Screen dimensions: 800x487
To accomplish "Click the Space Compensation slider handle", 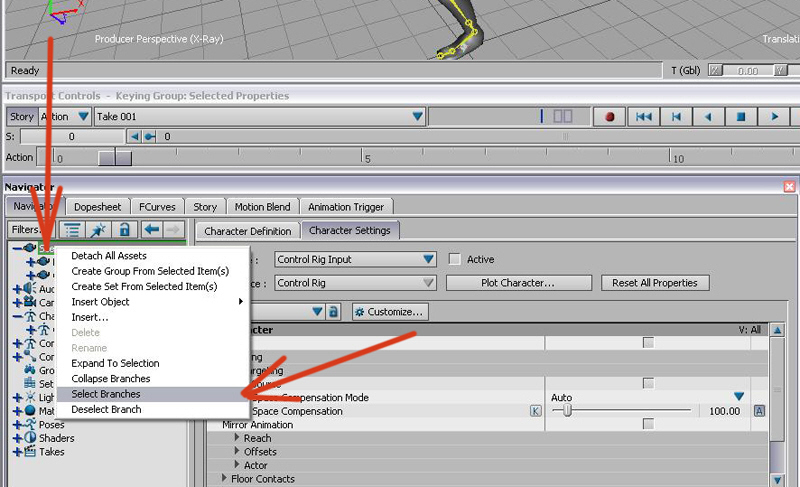I will 567,411.
